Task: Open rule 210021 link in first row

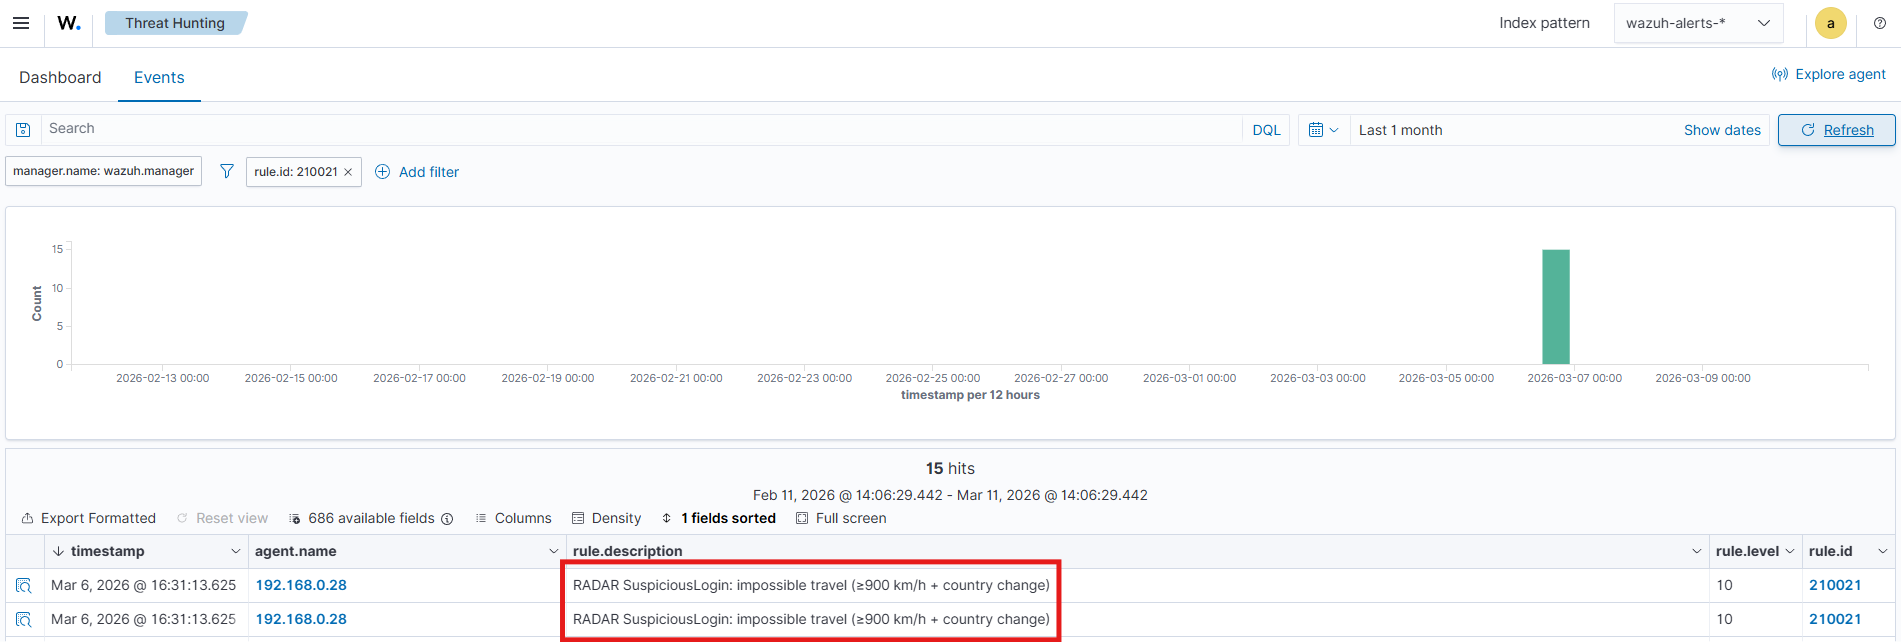Action: pyautogui.click(x=1835, y=585)
